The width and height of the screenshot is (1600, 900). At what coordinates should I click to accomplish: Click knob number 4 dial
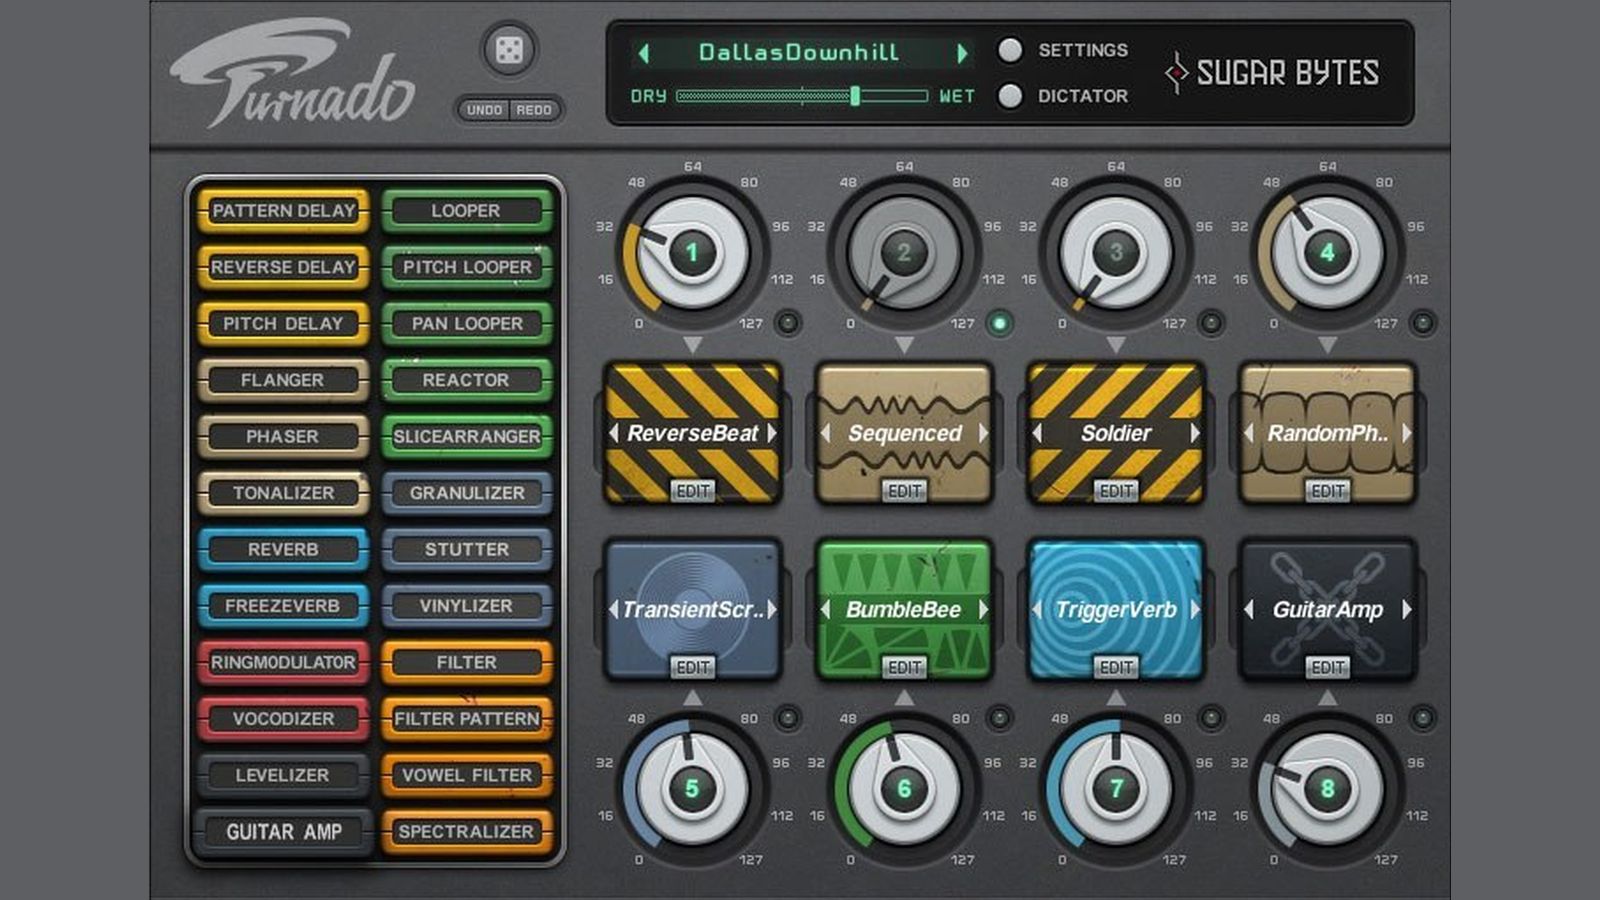pyautogui.click(x=1327, y=252)
